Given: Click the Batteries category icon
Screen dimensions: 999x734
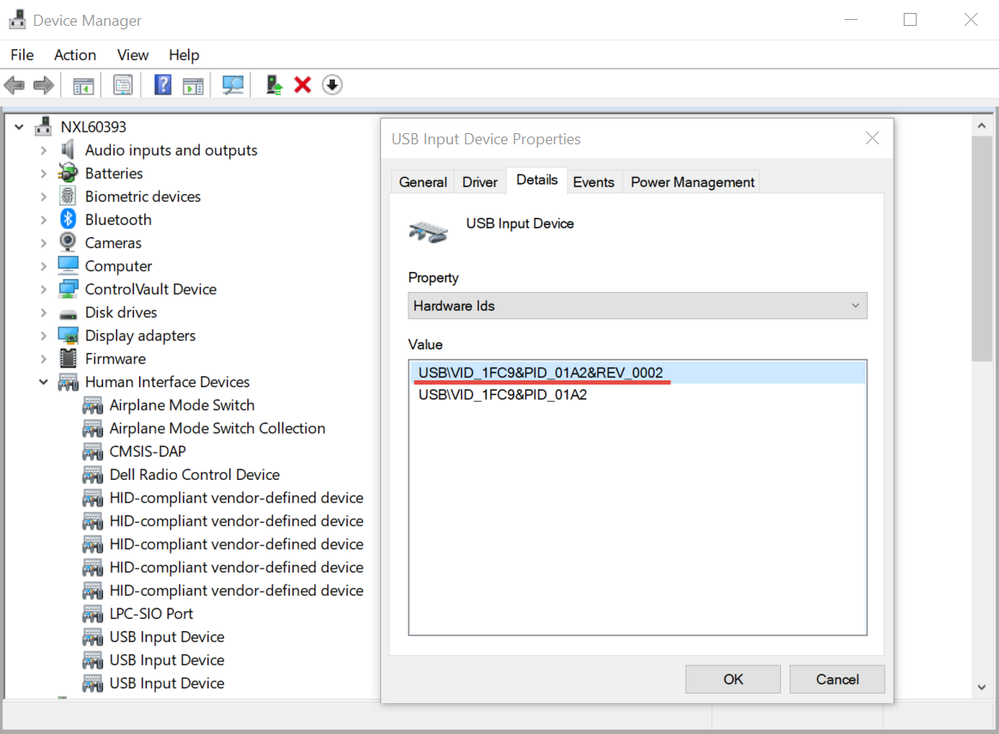Looking at the screenshot, I should 68,173.
